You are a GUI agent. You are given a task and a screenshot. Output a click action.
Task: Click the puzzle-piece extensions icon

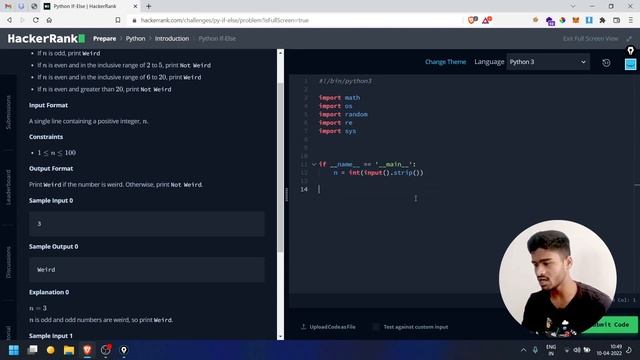tap(602, 20)
